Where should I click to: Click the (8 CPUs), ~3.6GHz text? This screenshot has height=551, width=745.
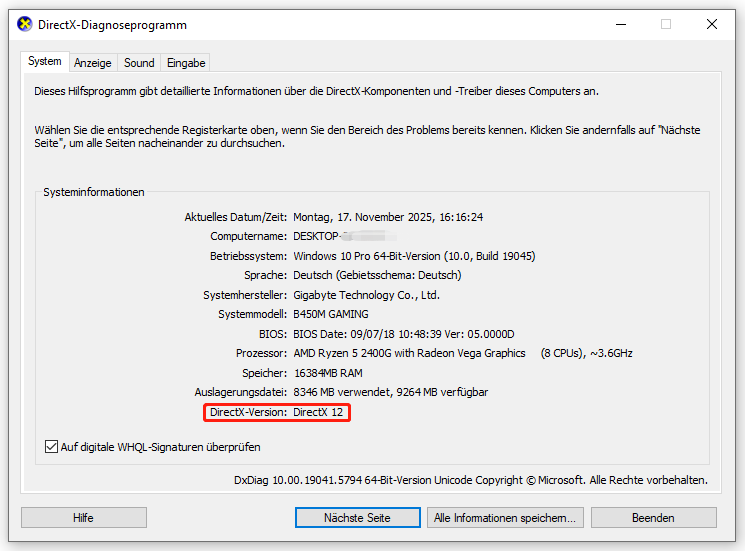(586, 353)
